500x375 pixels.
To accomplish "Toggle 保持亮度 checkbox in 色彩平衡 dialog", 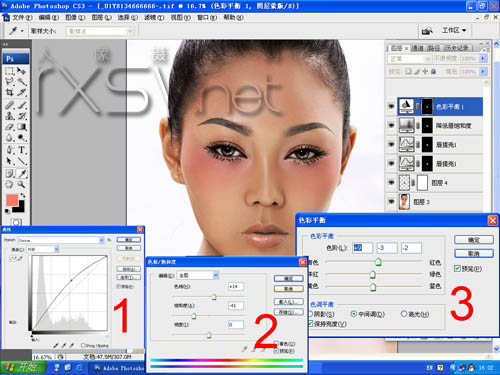I will tap(310, 324).
